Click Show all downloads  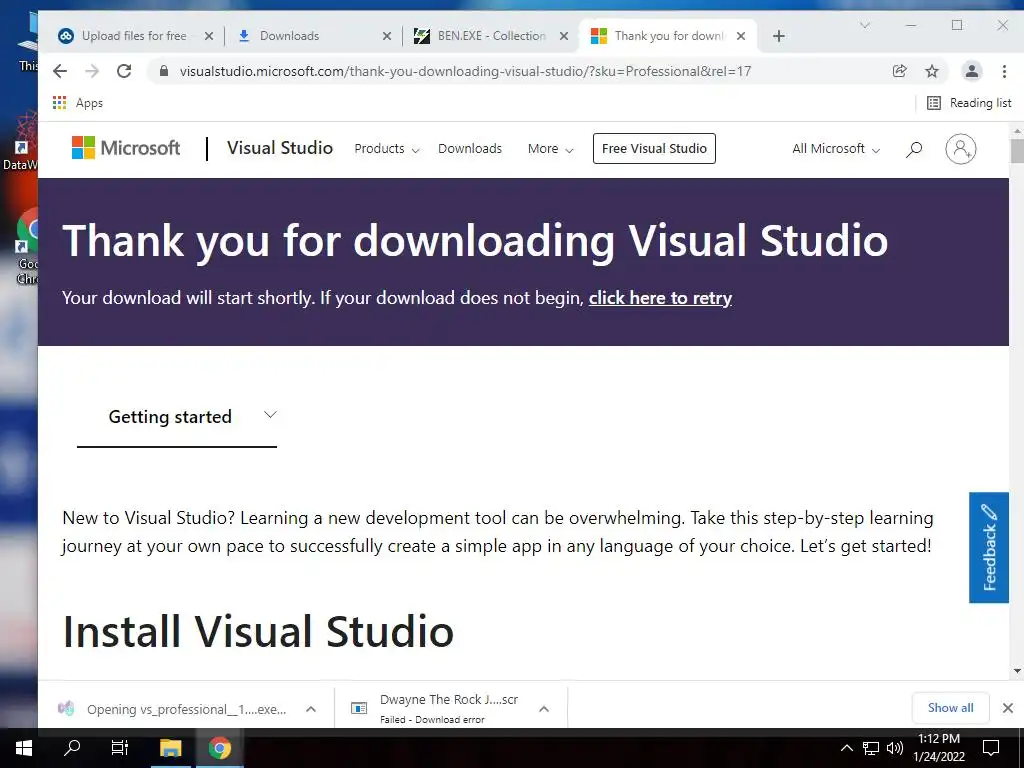tap(950, 708)
